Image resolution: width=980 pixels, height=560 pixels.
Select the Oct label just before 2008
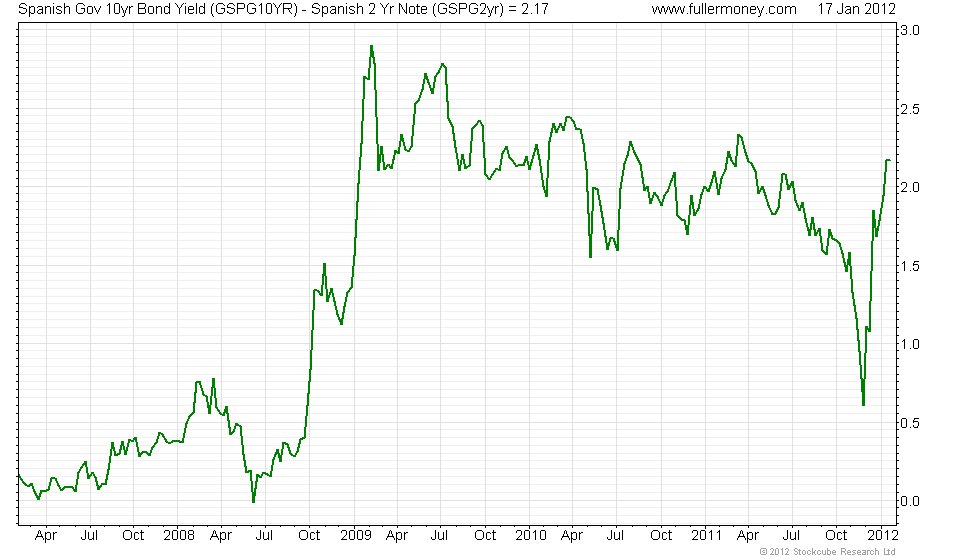coord(133,536)
